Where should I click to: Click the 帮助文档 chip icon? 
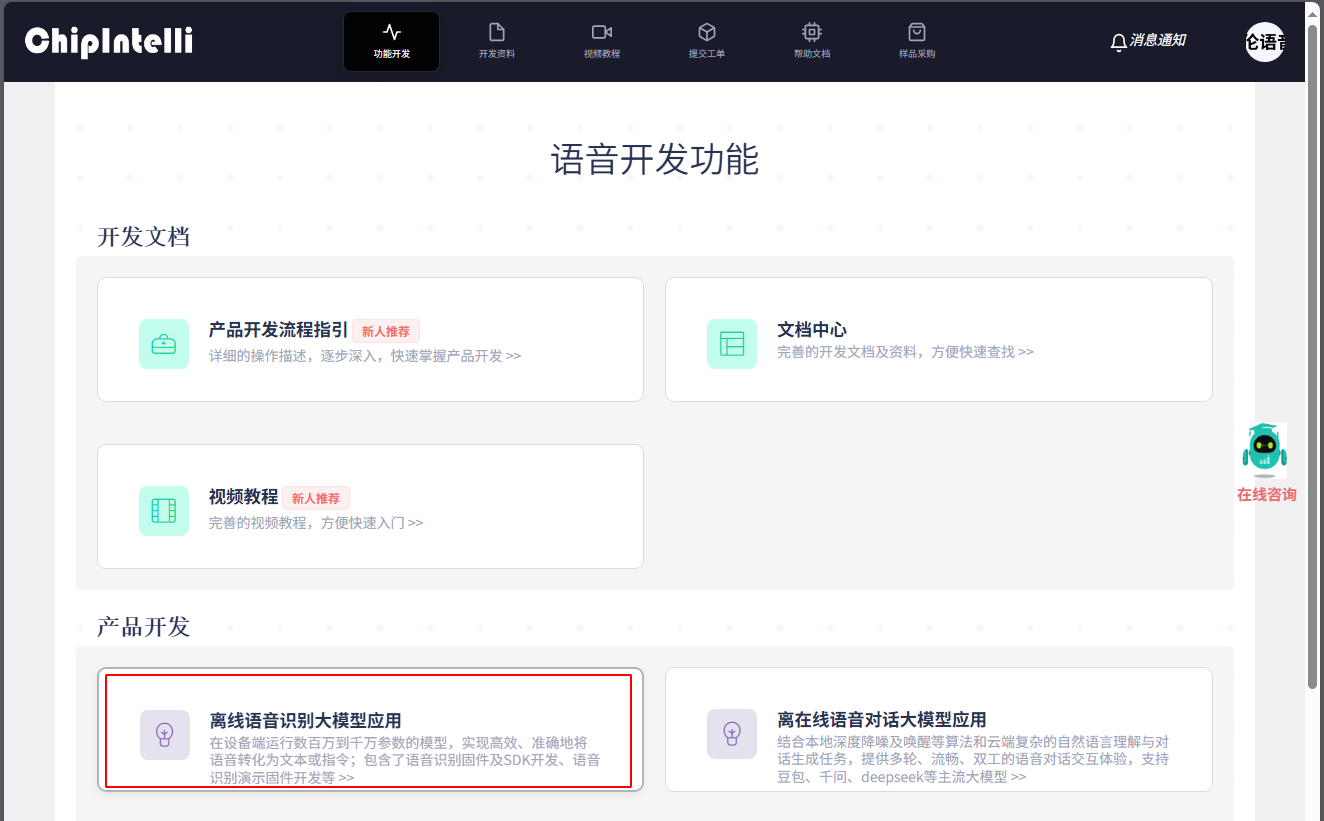[811, 32]
